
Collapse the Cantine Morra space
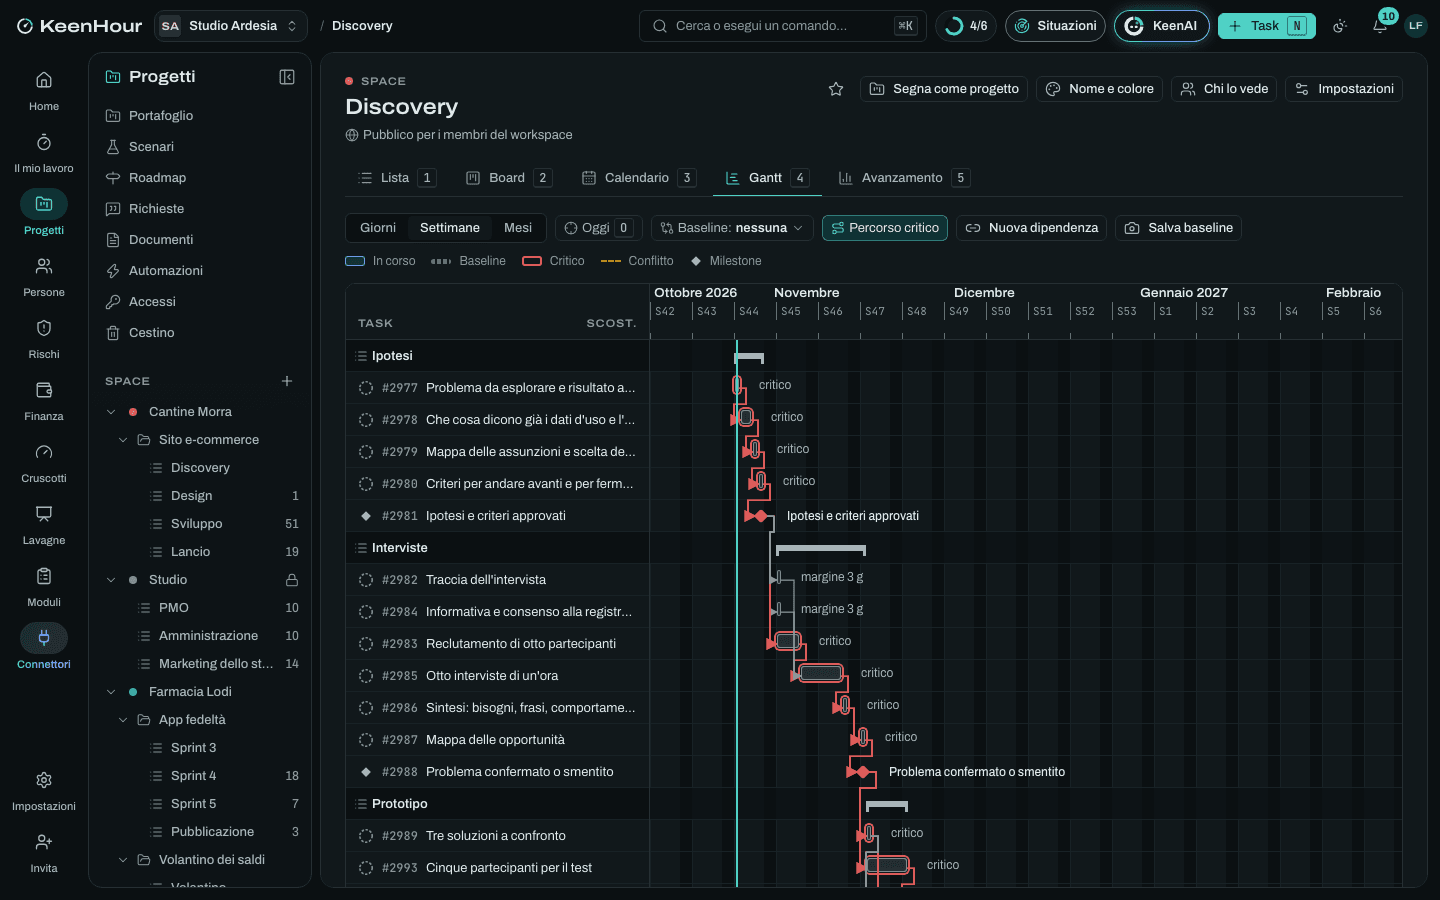(x=111, y=412)
